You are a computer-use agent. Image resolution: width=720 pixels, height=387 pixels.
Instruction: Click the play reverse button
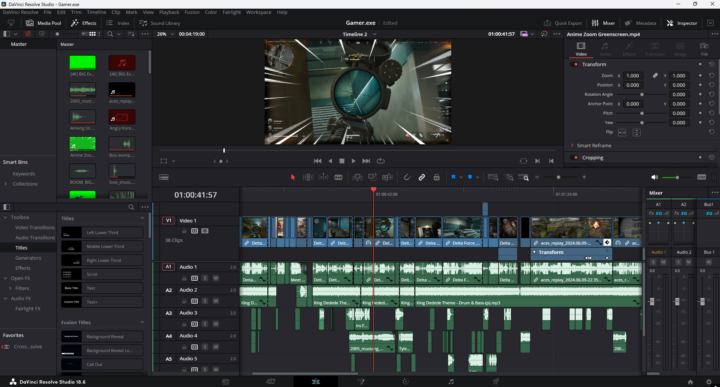point(330,161)
